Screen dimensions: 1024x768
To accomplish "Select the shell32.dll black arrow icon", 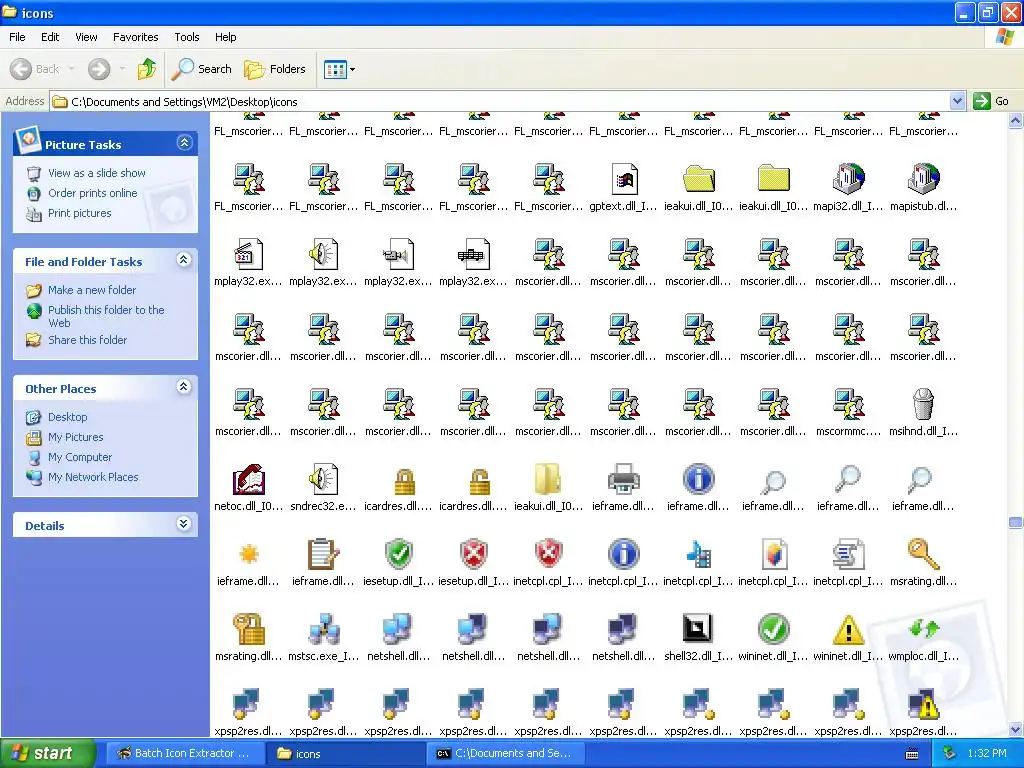I will point(697,628).
